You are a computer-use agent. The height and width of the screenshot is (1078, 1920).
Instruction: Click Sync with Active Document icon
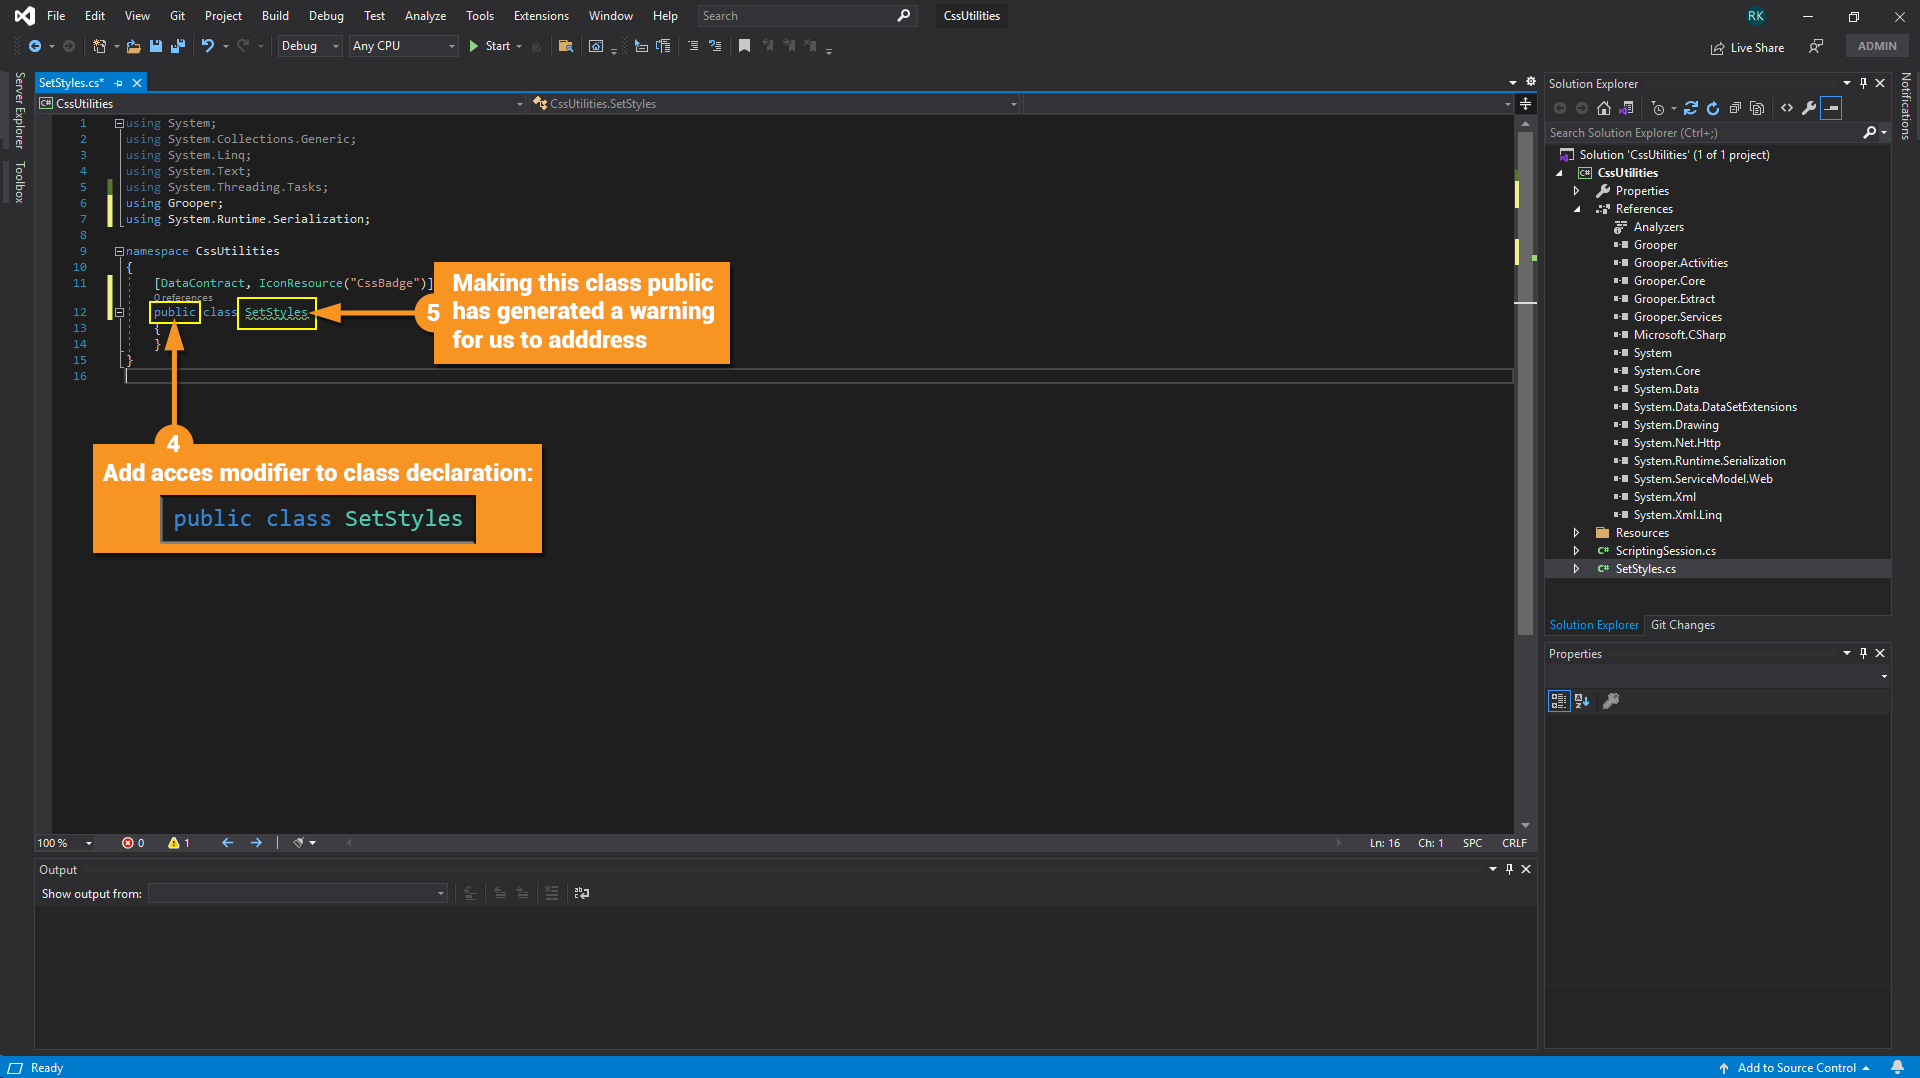pyautogui.click(x=1691, y=108)
